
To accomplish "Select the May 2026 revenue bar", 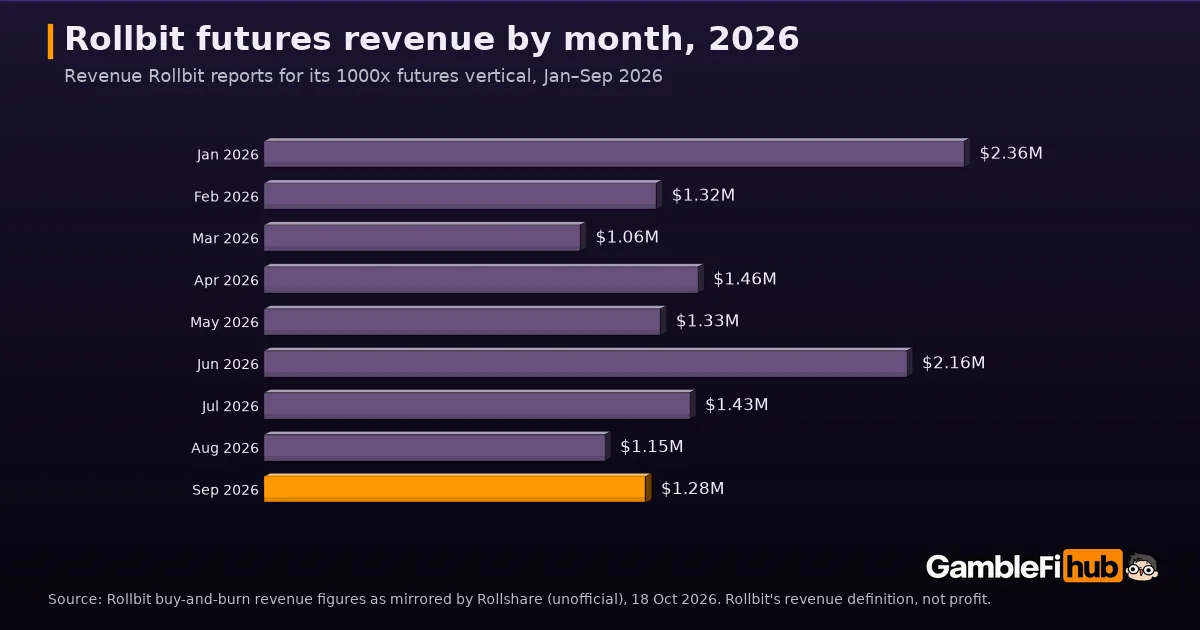I will tap(465, 321).
